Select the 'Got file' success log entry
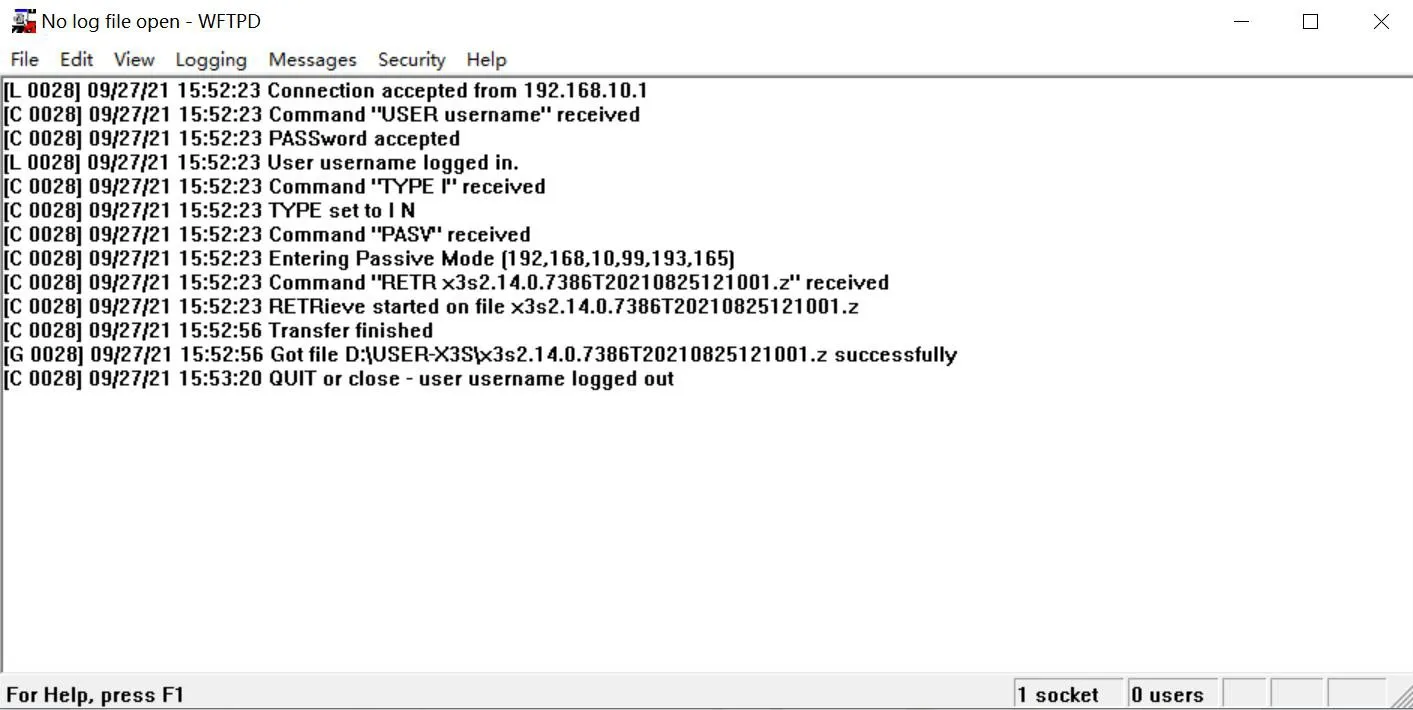The width and height of the screenshot is (1413, 710). (x=480, y=354)
